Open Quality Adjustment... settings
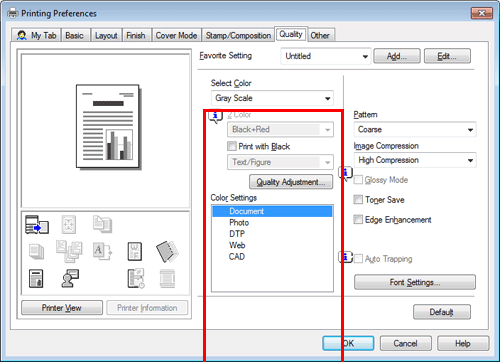This screenshot has height=362, width=500. point(291,182)
